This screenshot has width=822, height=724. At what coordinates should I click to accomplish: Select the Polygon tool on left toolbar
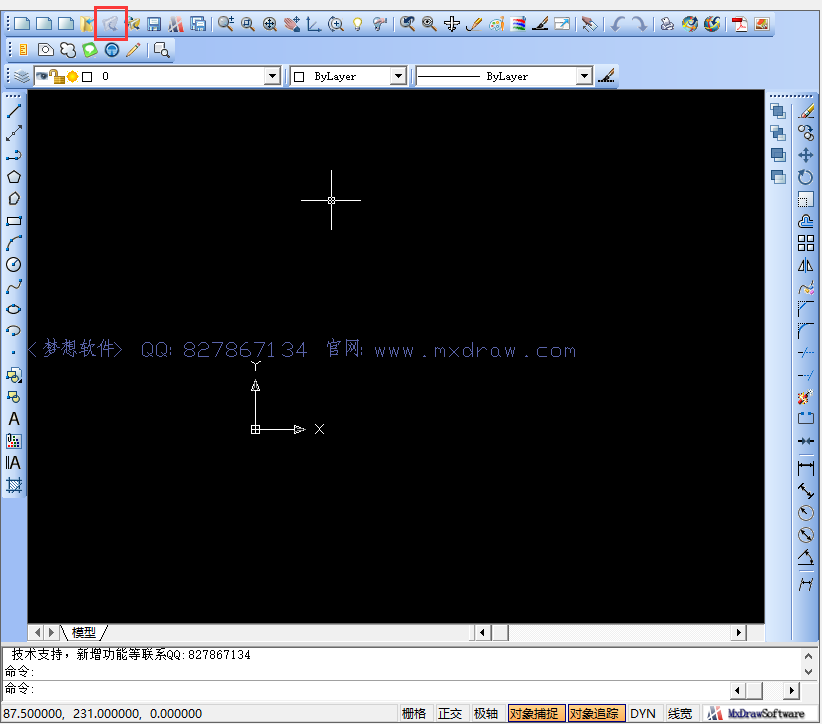[14, 175]
